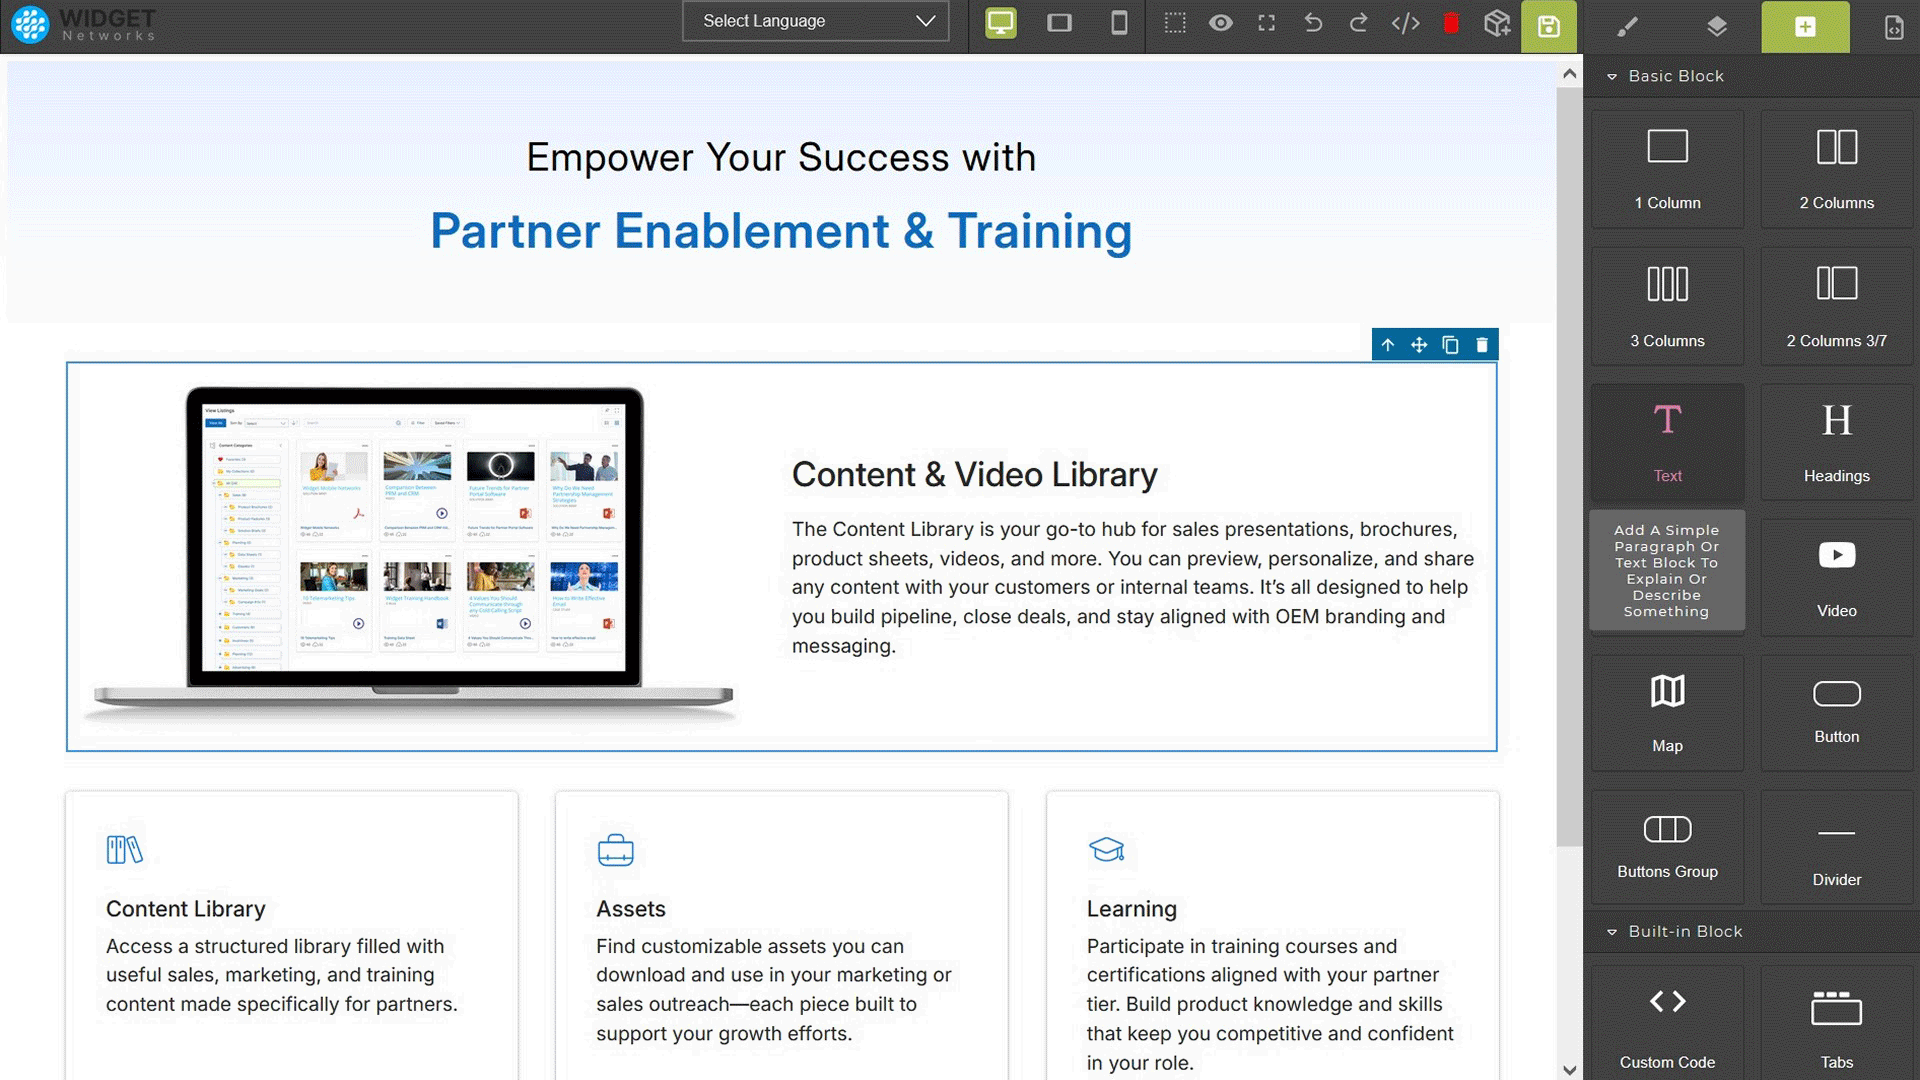Open the code view editor
The image size is (1920, 1080).
[1406, 21]
